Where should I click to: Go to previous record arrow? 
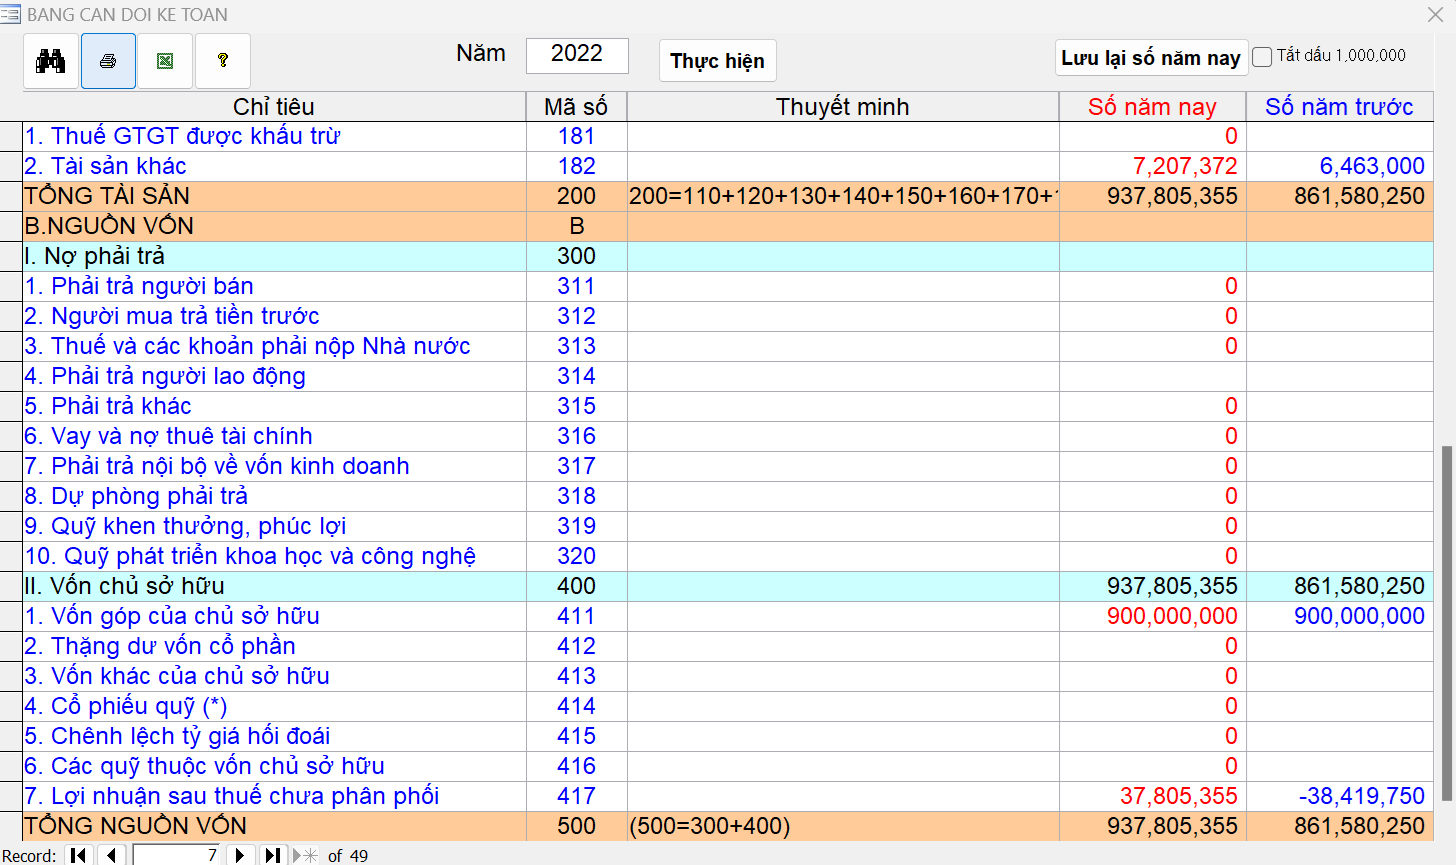tap(112, 855)
